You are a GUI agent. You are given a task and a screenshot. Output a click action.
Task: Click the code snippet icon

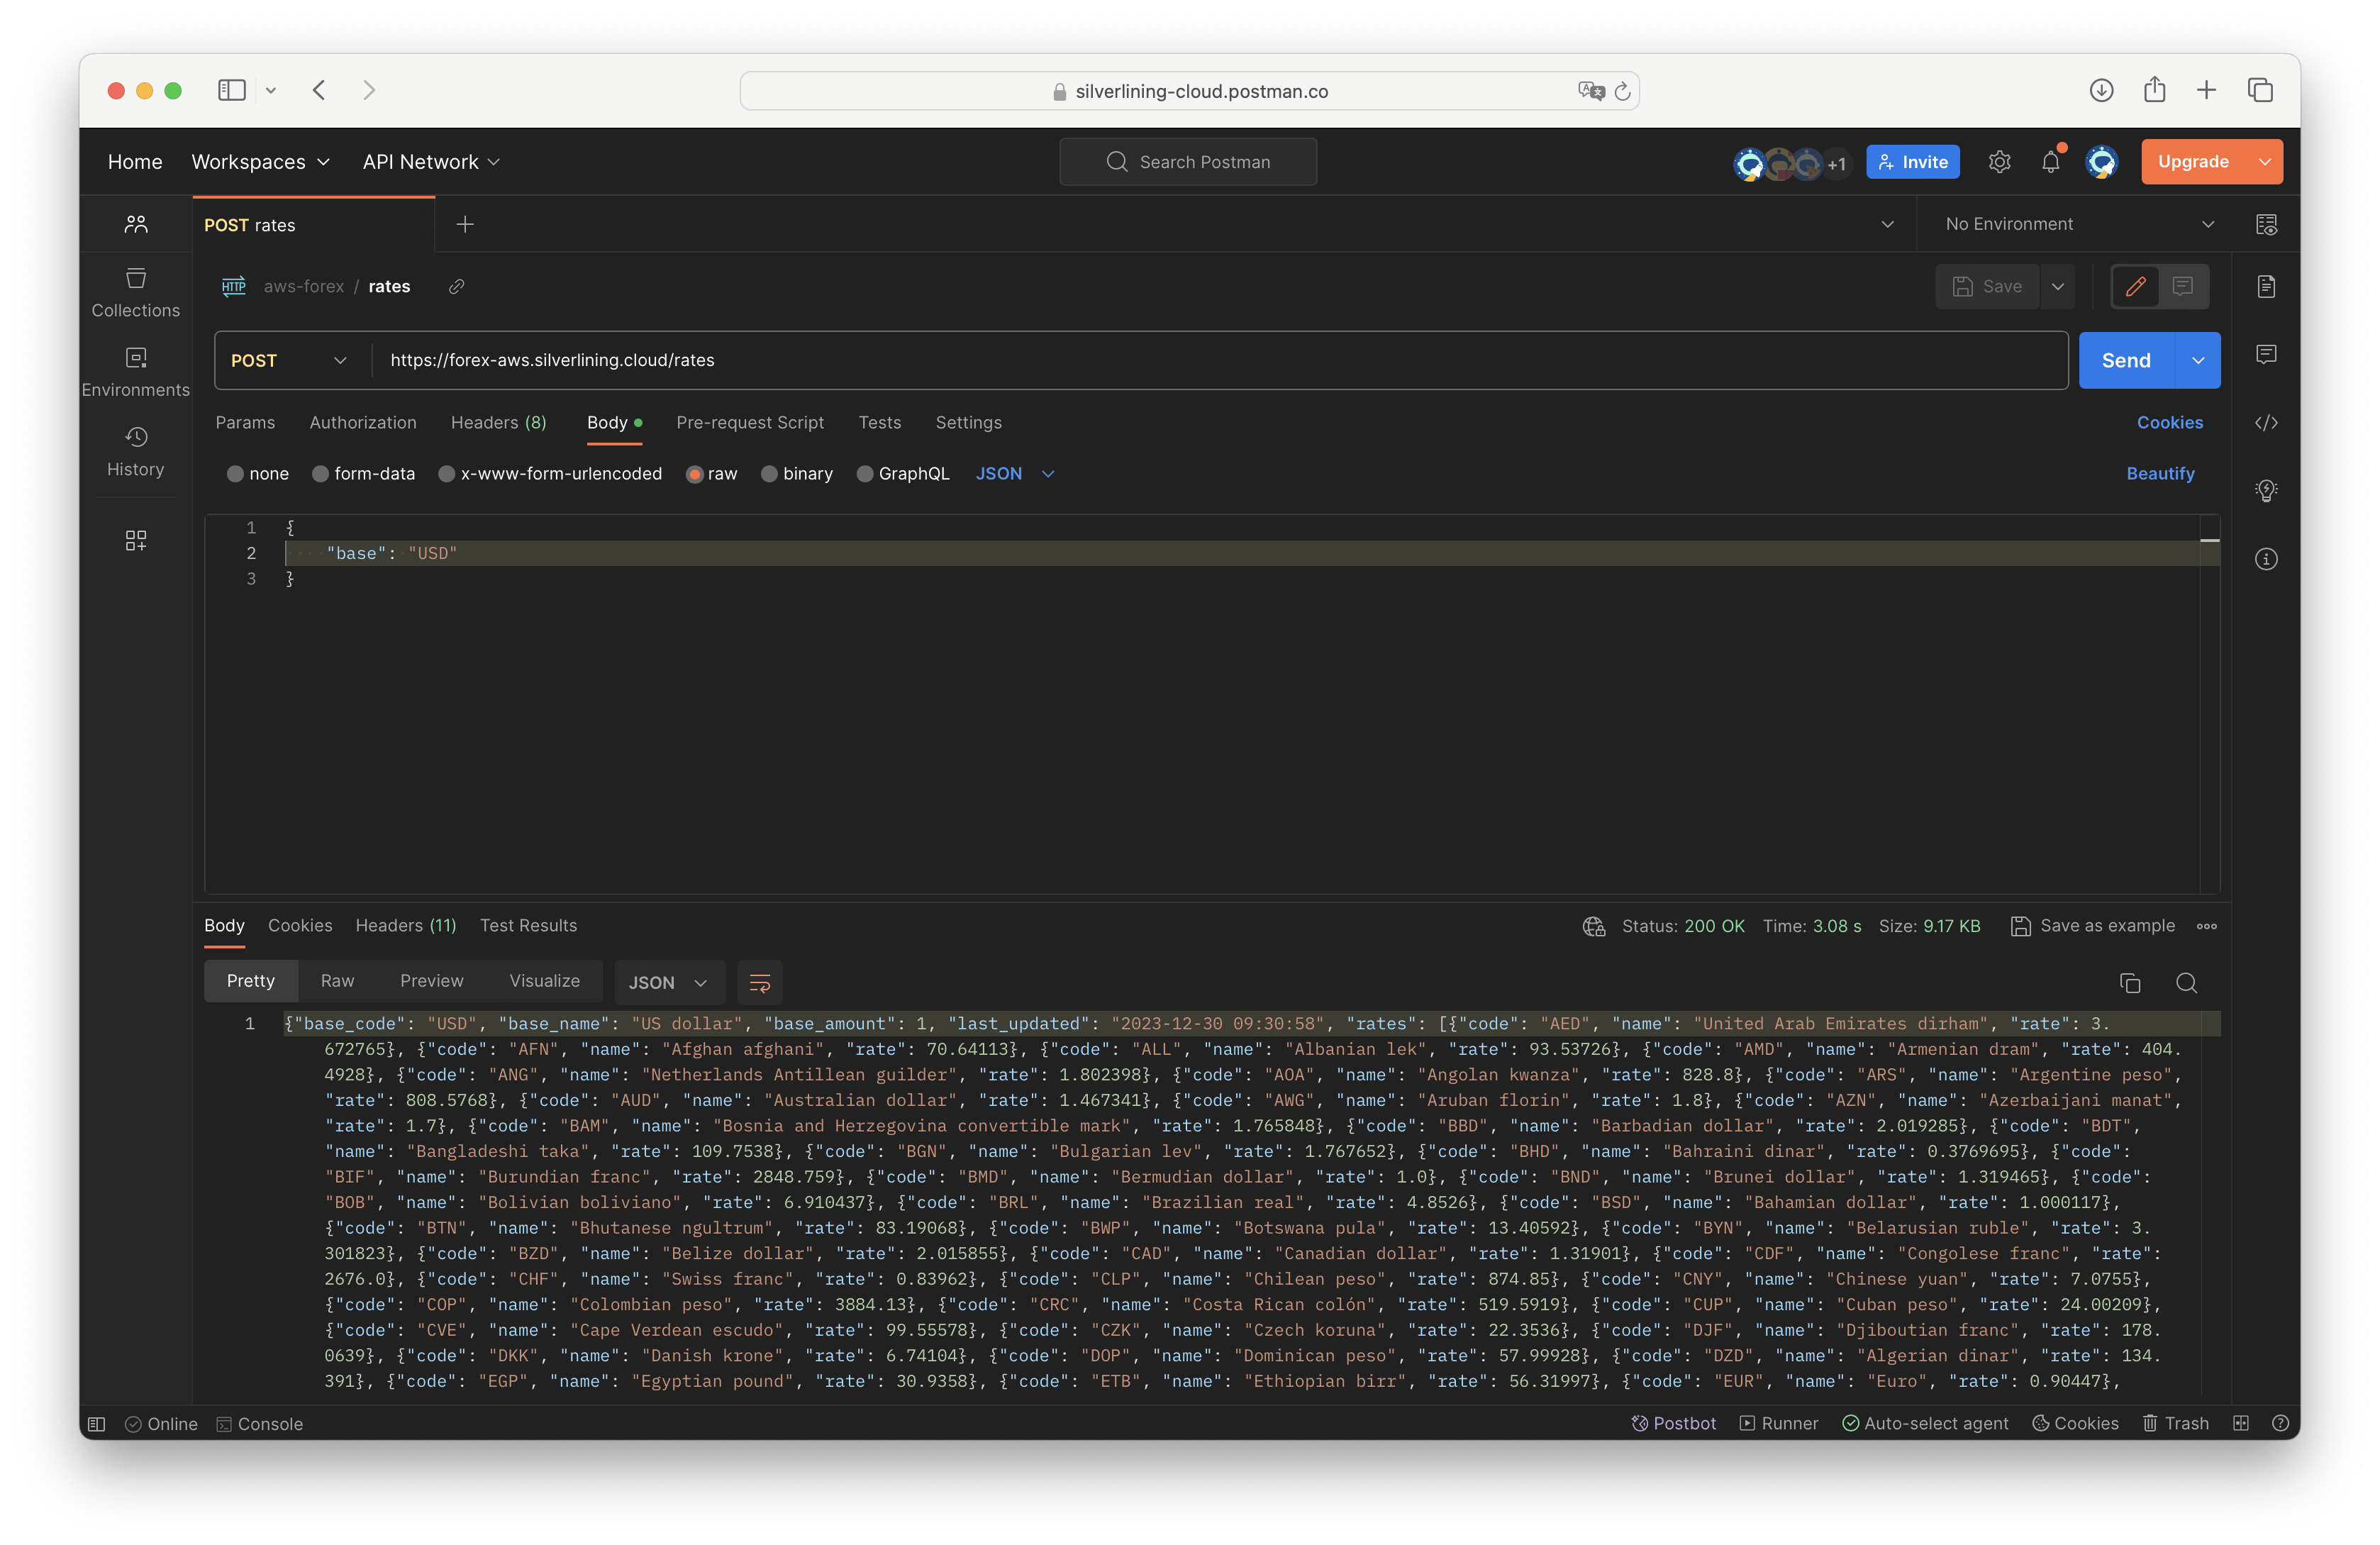2266,423
